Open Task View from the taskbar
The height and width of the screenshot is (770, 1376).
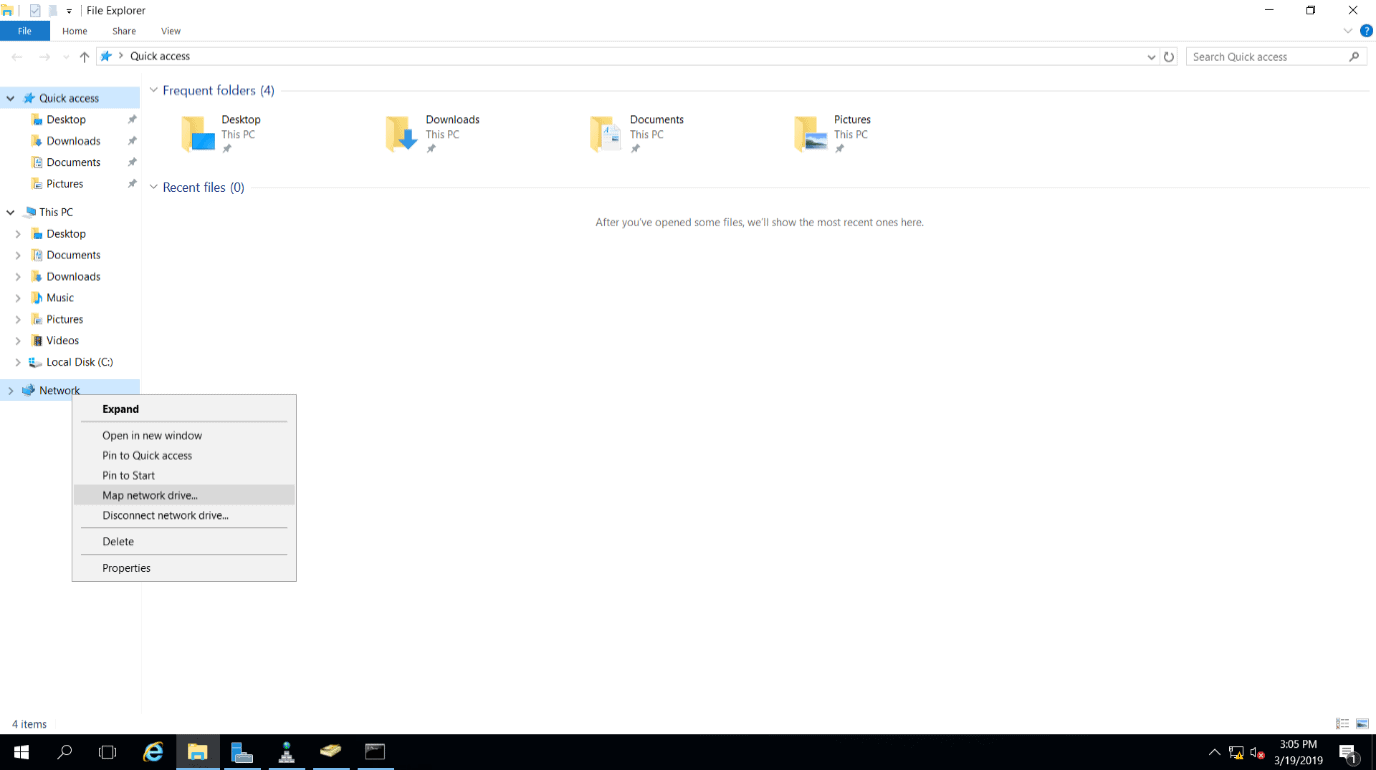point(108,752)
